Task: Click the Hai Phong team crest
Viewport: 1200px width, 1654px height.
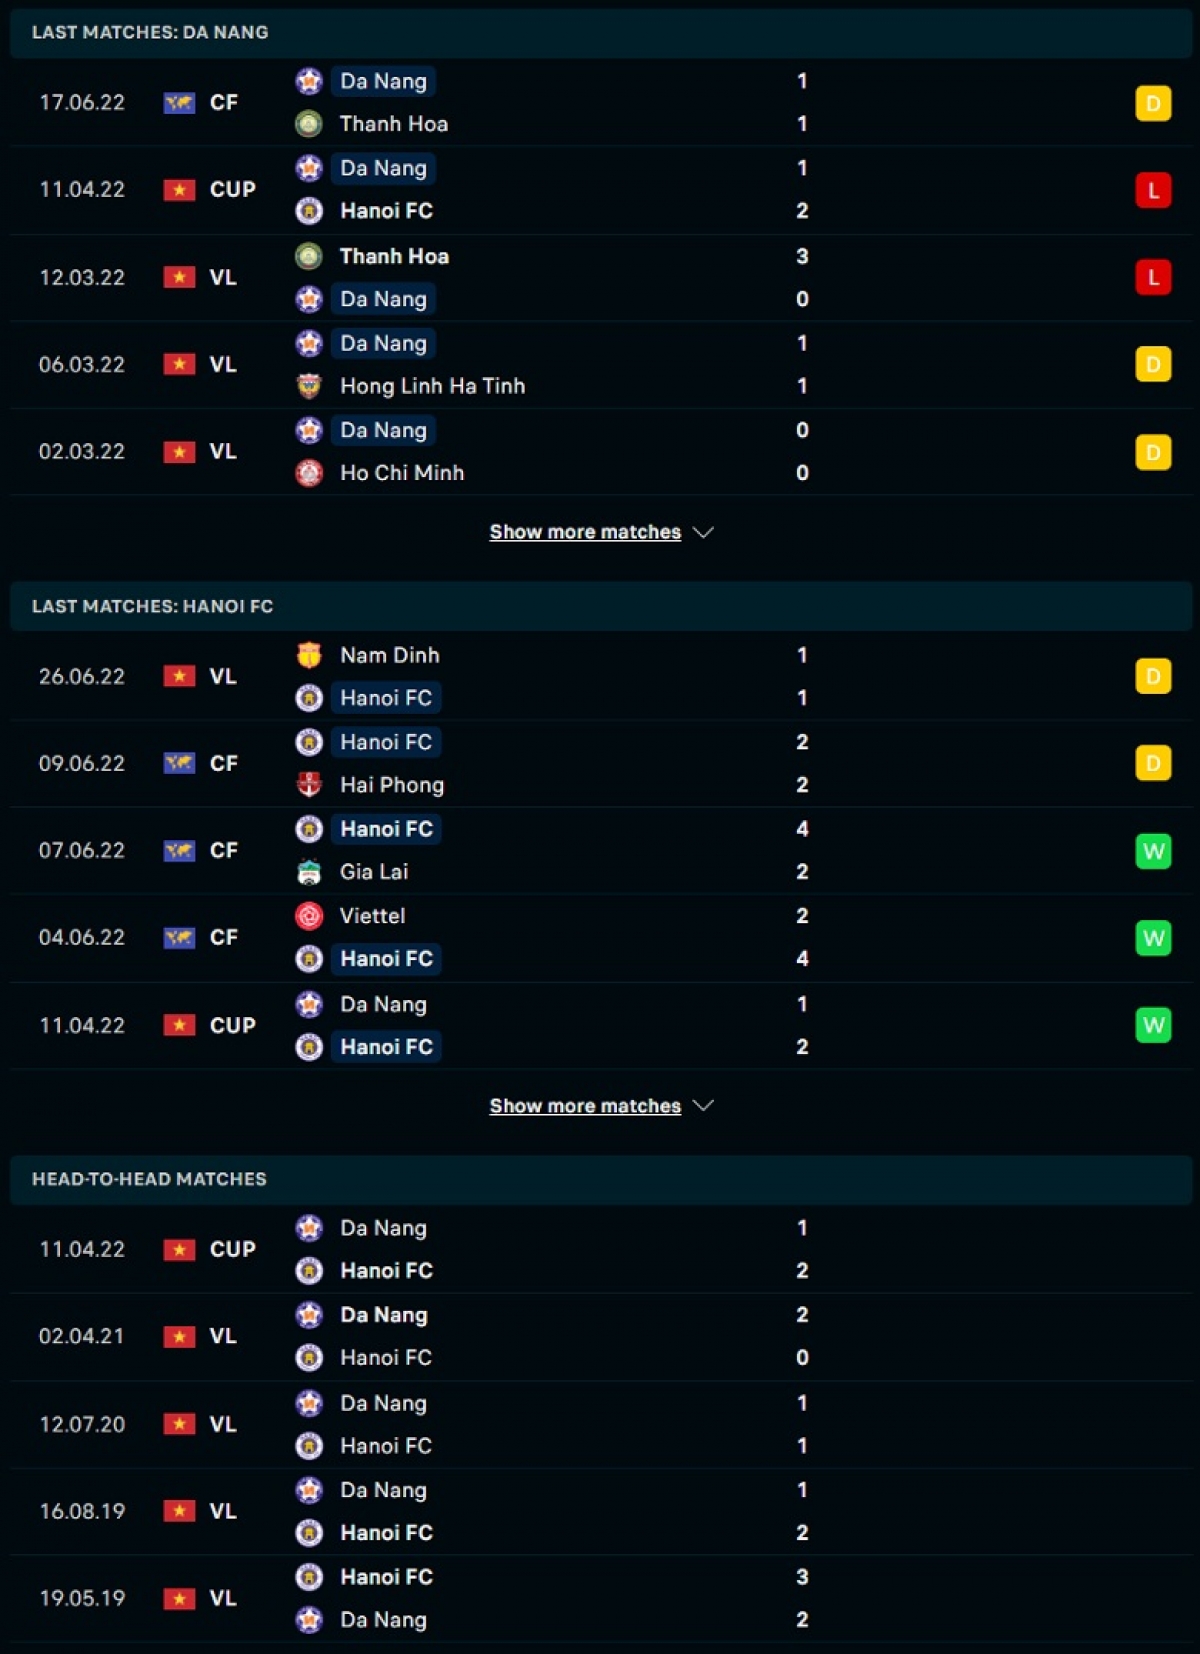Action: click(309, 785)
